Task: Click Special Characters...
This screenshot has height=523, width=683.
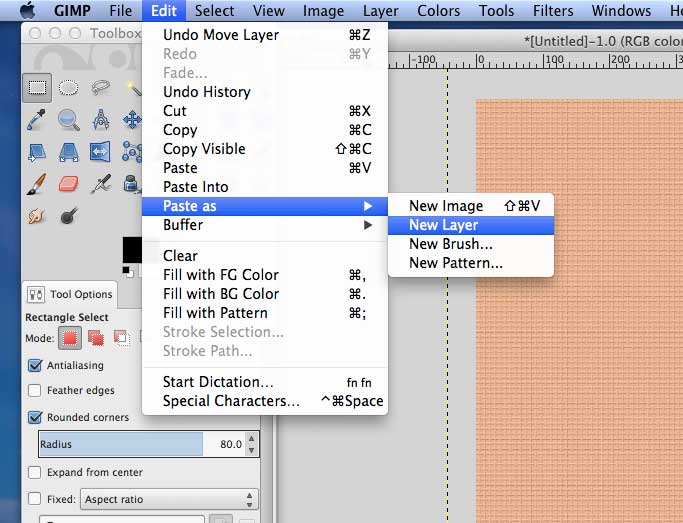Action: (x=265, y=401)
